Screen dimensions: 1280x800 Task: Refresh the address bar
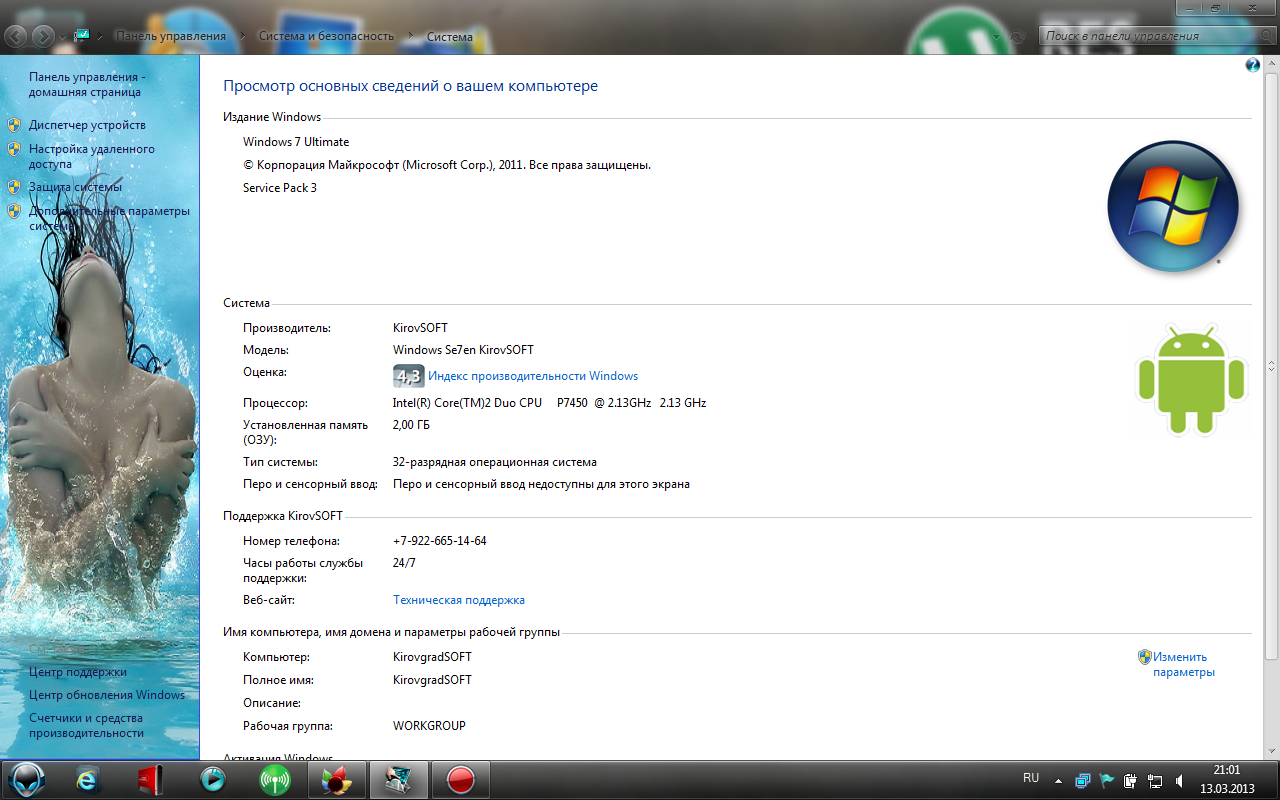(x=1019, y=36)
